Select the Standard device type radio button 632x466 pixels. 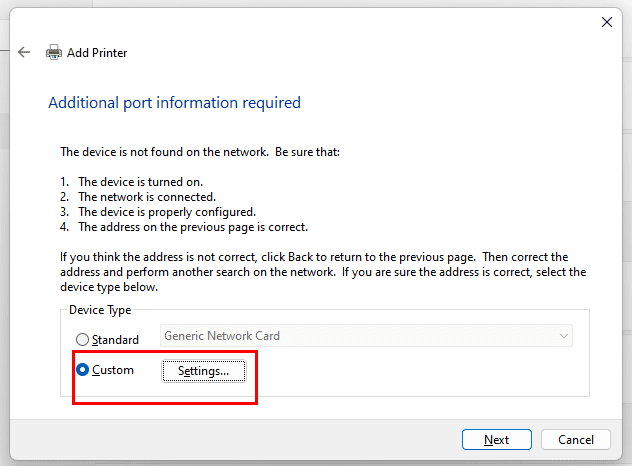tap(83, 339)
